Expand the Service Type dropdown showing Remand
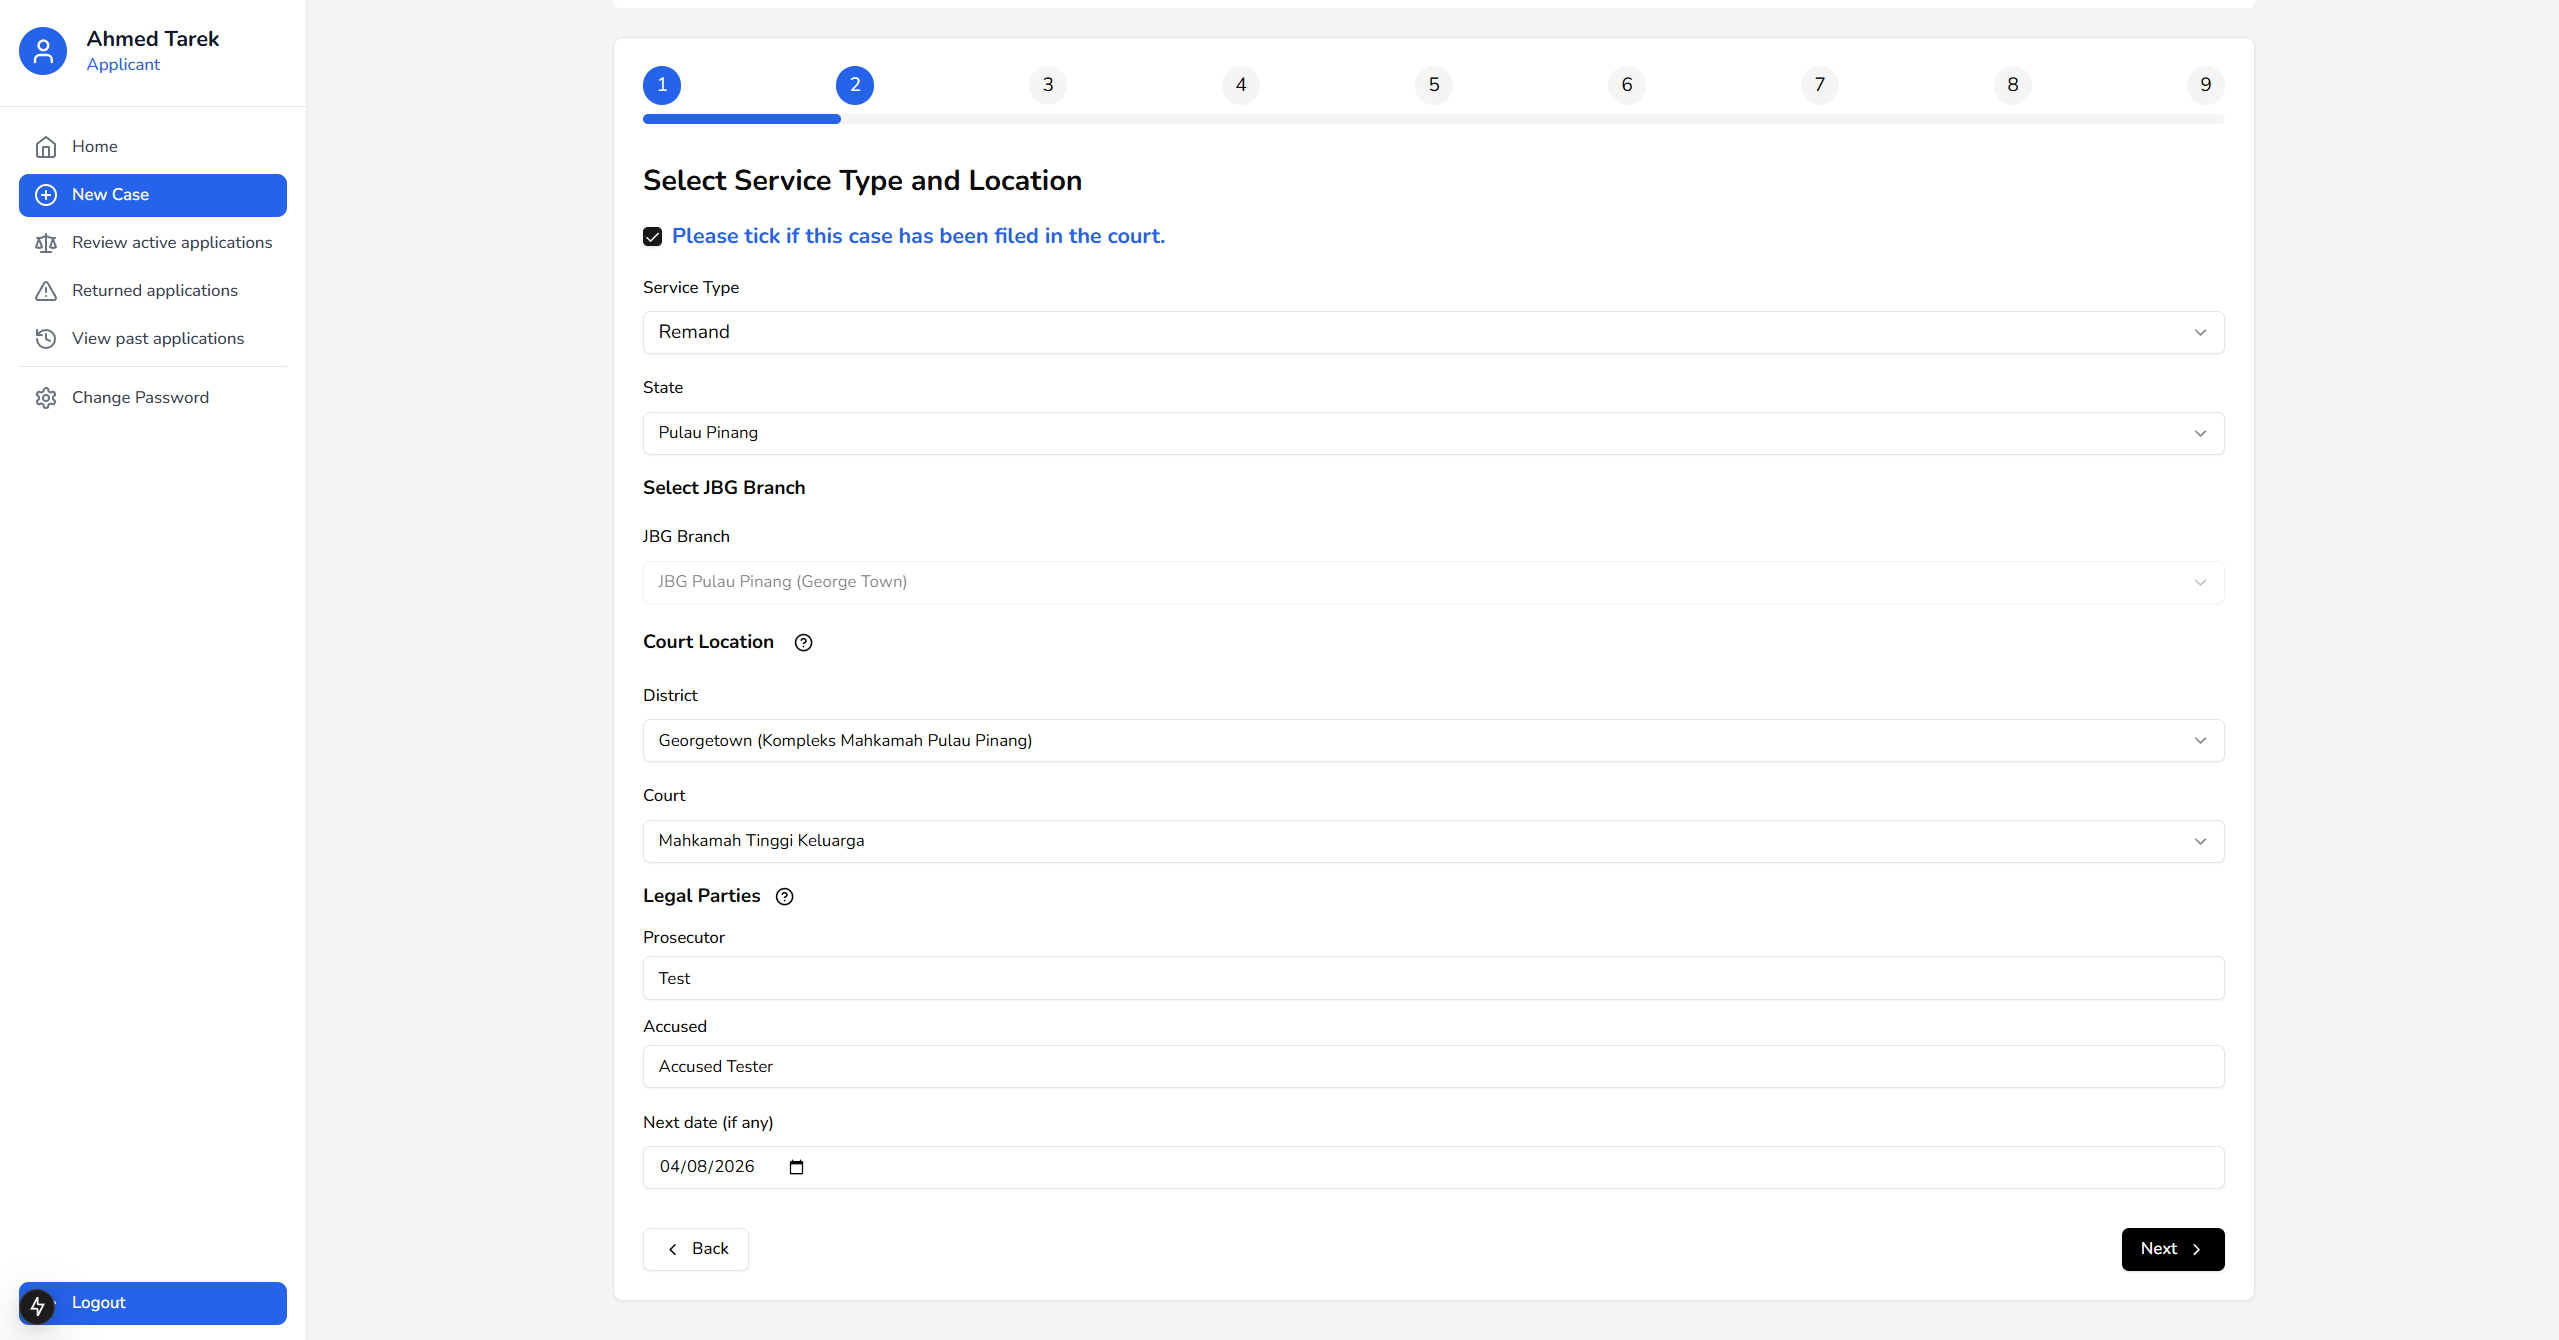2559x1340 pixels. (1432, 333)
